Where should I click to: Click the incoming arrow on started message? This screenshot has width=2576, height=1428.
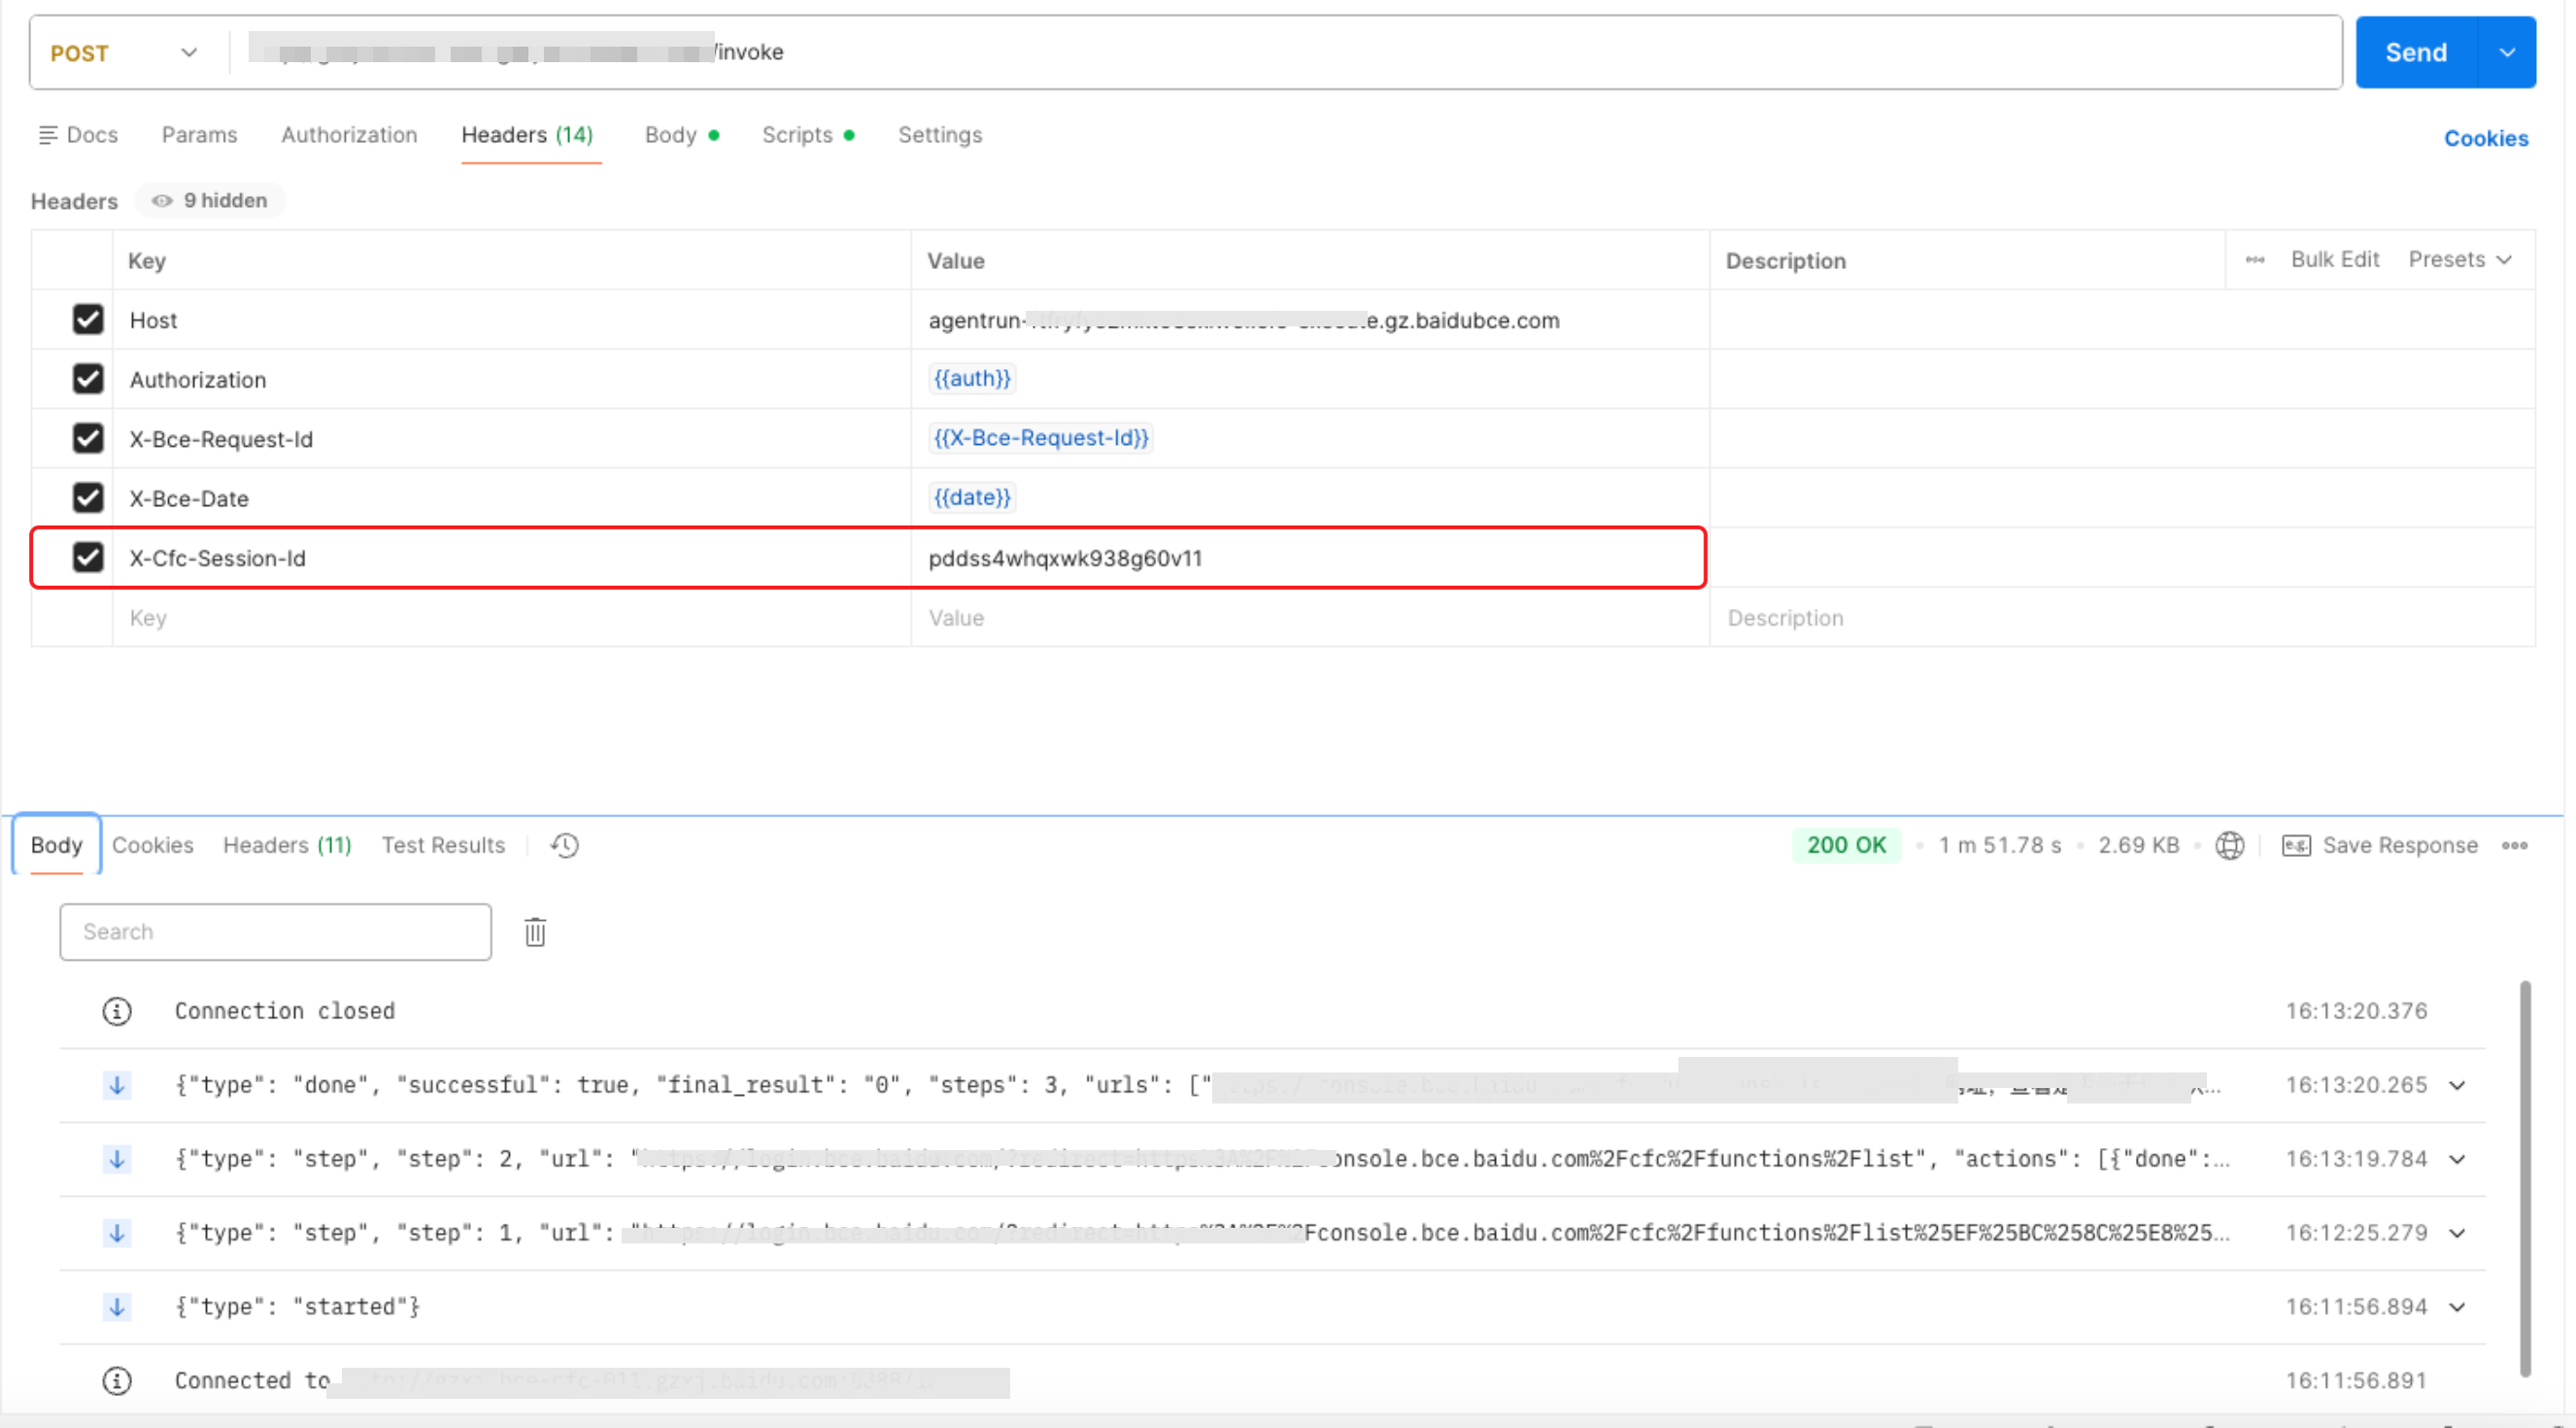(x=117, y=1307)
